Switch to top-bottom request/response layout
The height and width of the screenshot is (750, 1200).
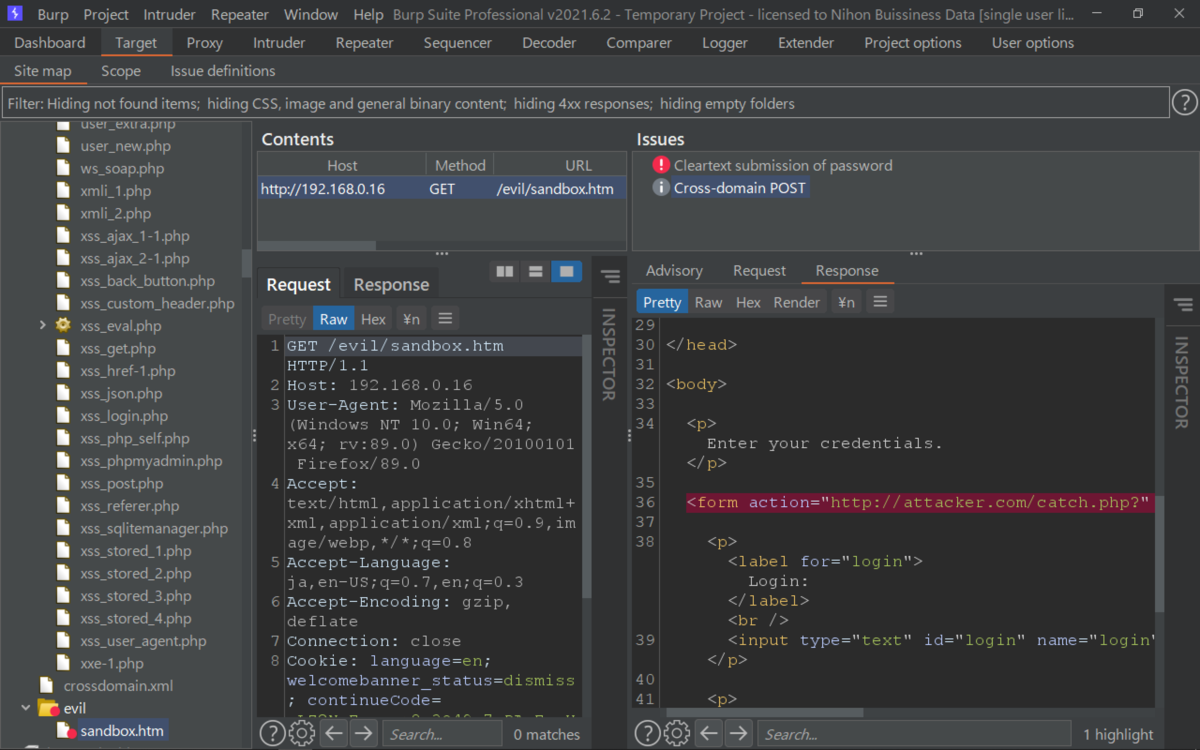click(x=536, y=271)
